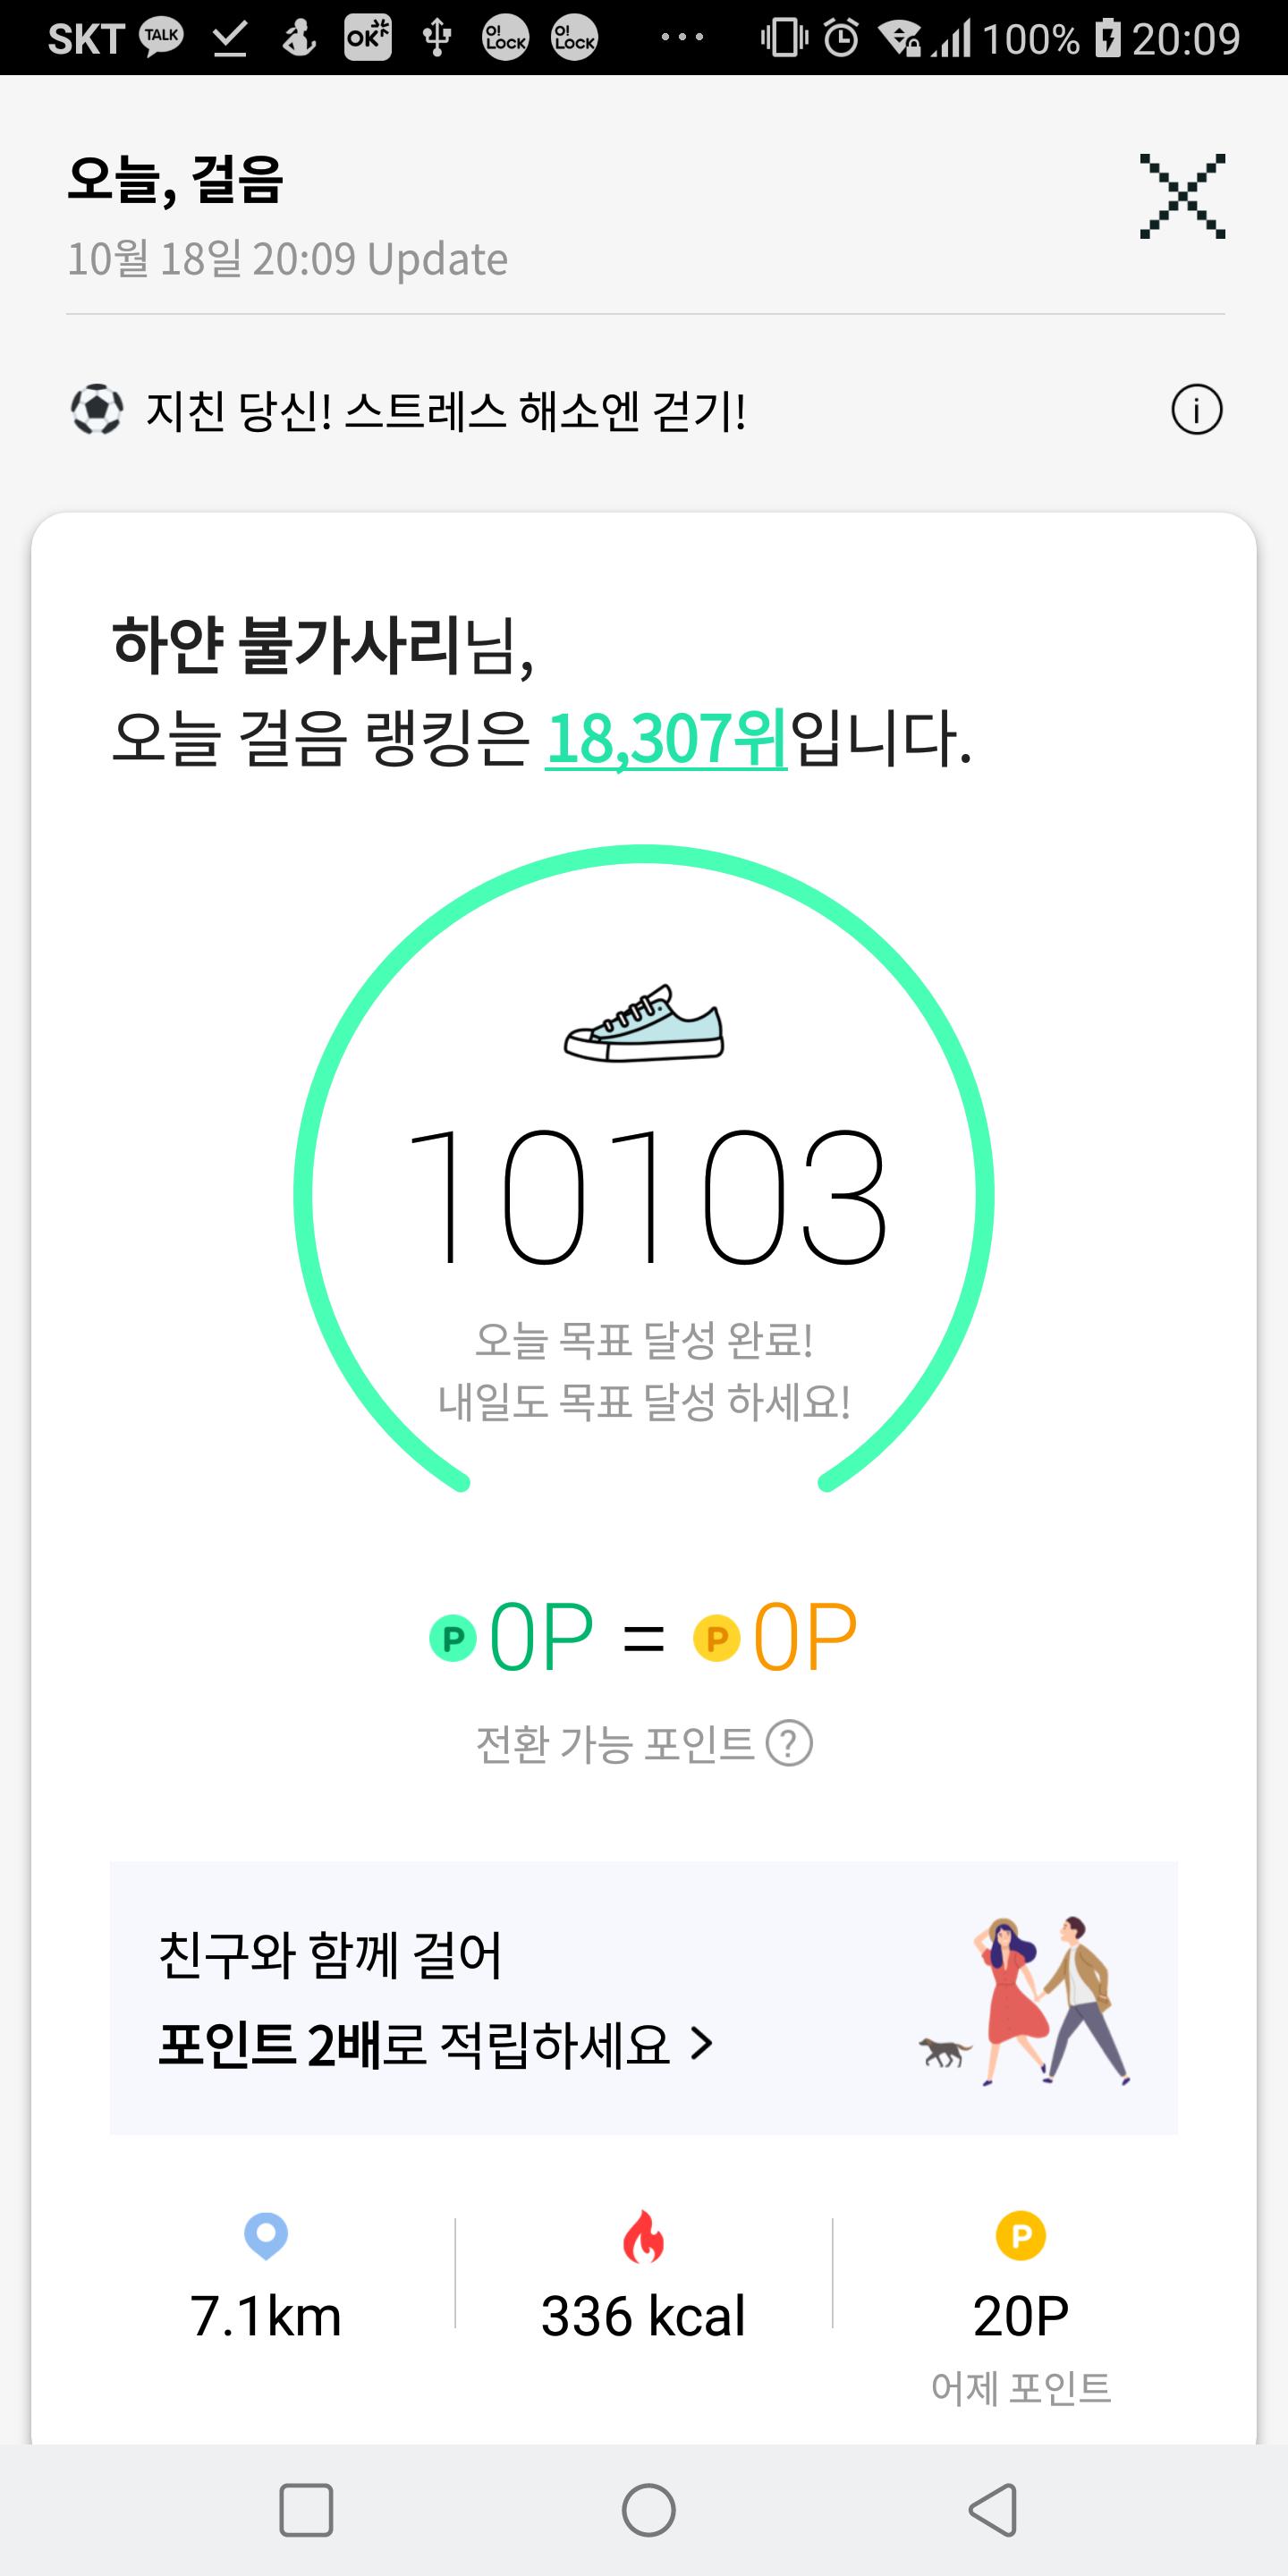Open the 18,307위 ranking link

pyautogui.click(x=666, y=740)
